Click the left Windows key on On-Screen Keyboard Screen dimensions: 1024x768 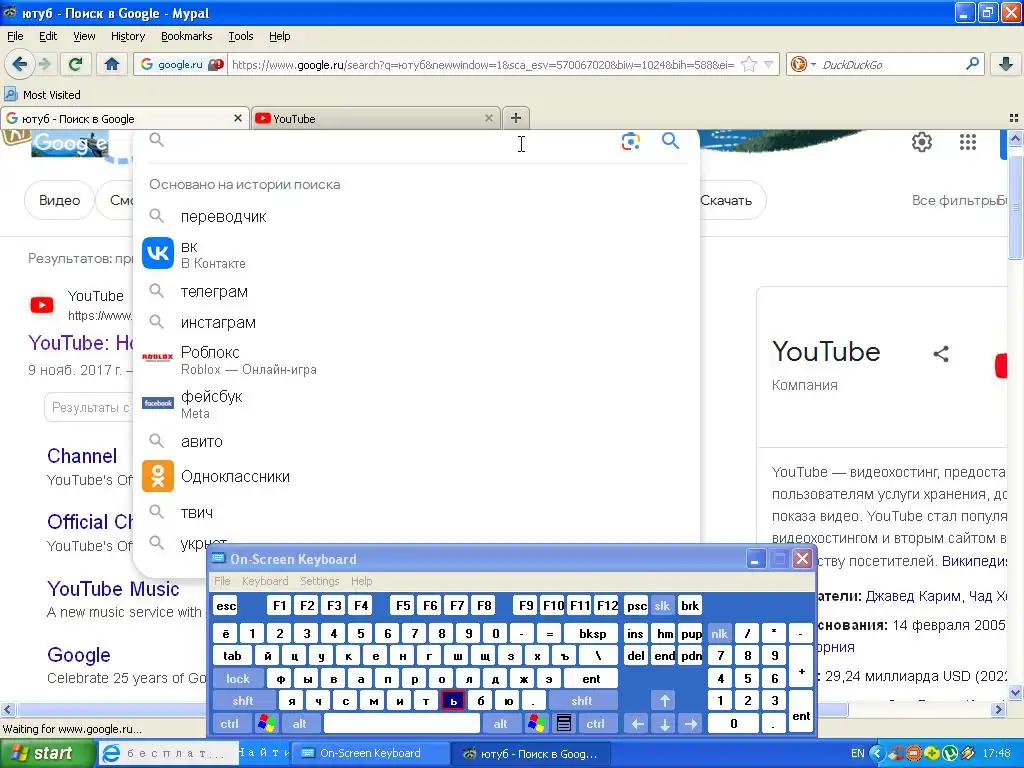(x=266, y=724)
